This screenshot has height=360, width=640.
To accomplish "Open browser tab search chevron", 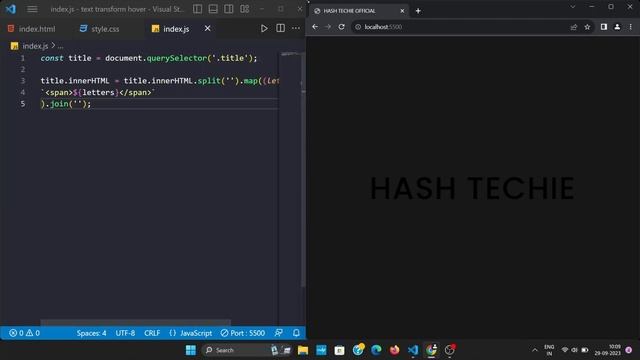I will 573,7.
